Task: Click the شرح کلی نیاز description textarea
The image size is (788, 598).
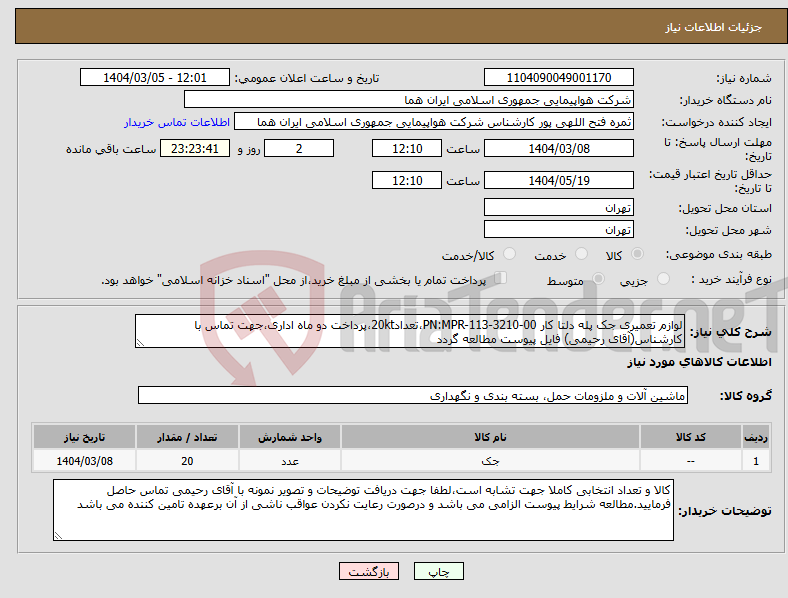Action: click(410, 331)
